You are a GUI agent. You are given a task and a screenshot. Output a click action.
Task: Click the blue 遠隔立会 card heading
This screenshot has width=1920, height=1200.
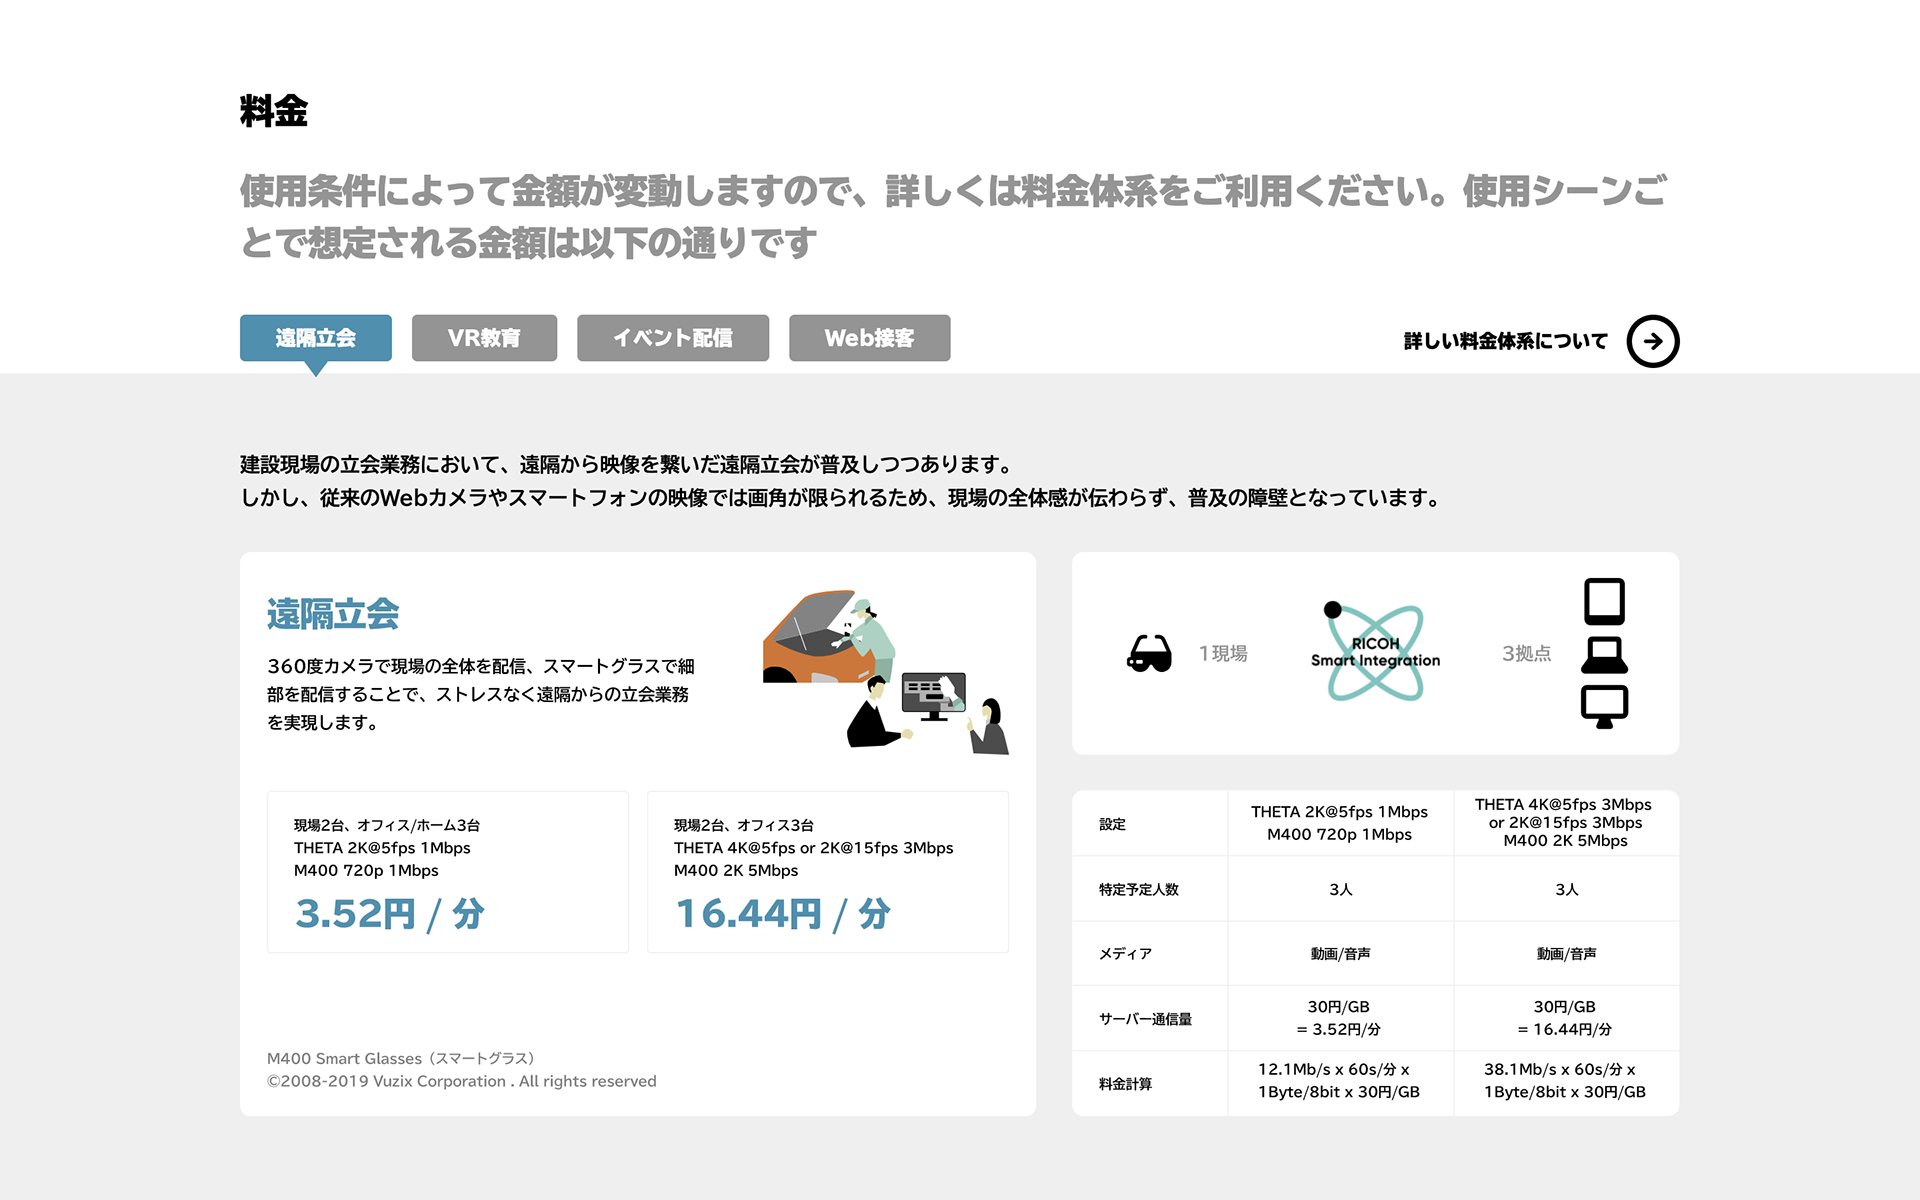point(333,614)
